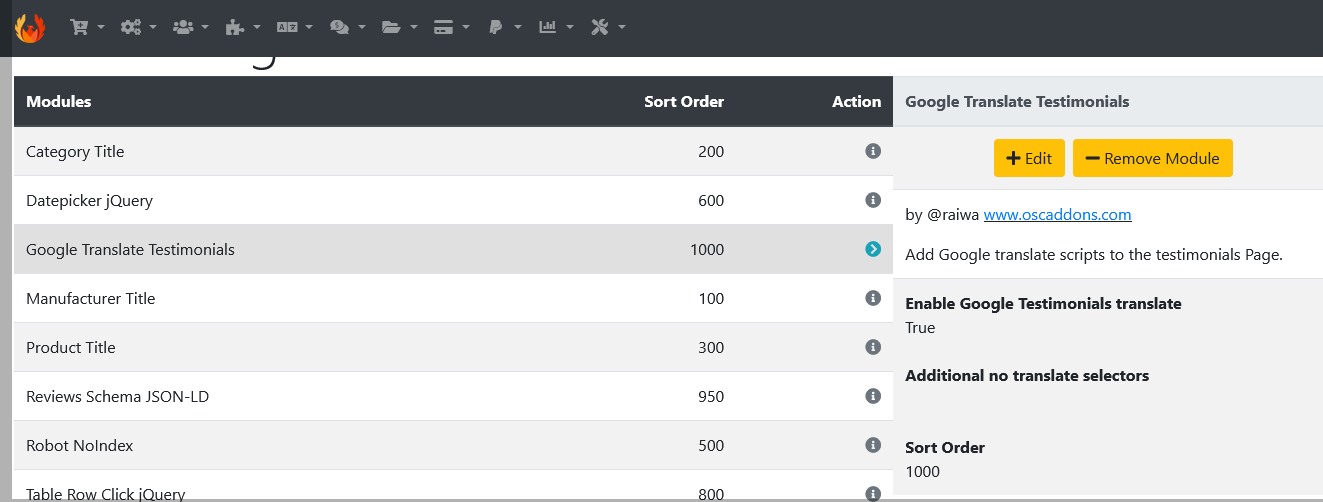Visit the www.oscaddons.com link

[1058, 215]
